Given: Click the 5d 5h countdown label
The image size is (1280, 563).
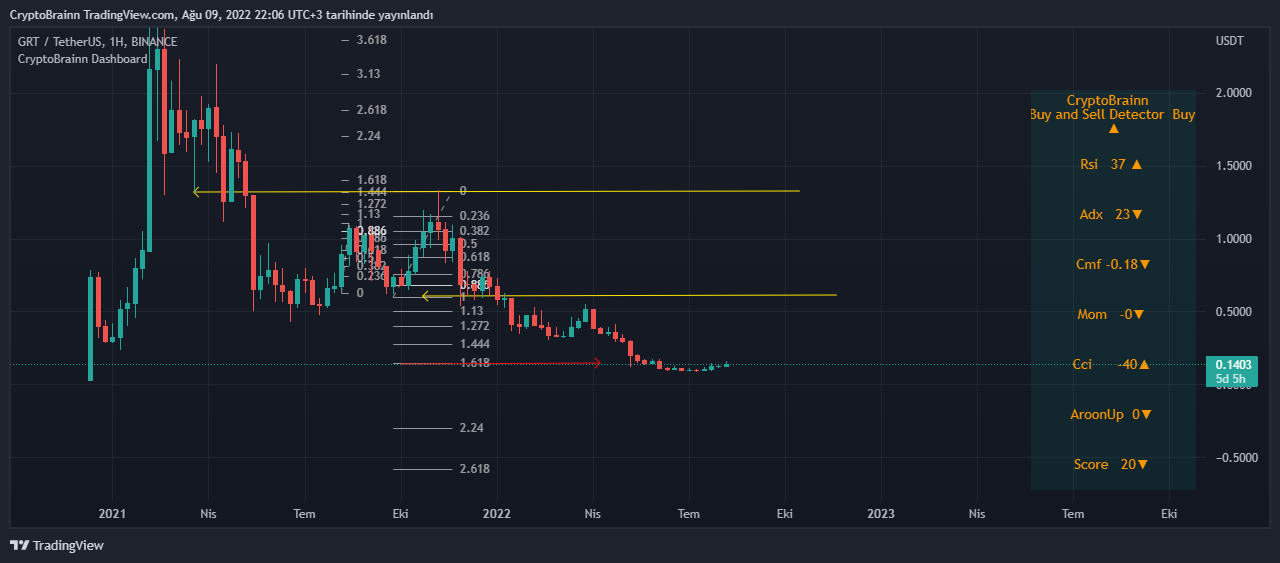Looking at the screenshot, I should click(x=1233, y=379).
